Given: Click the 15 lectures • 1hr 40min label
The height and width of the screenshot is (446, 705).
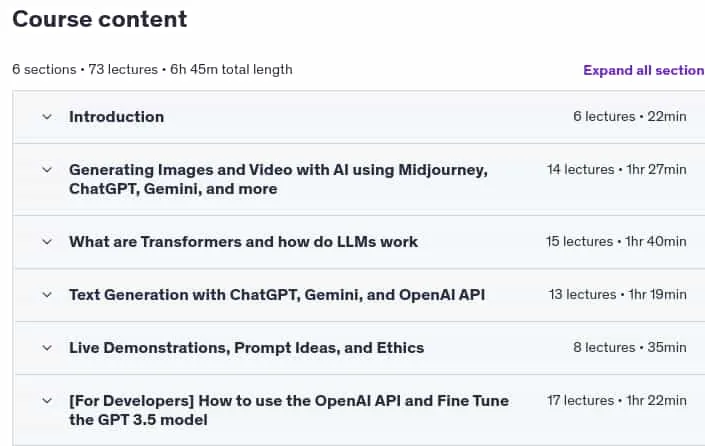Looking at the screenshot, I should point(616,241).
